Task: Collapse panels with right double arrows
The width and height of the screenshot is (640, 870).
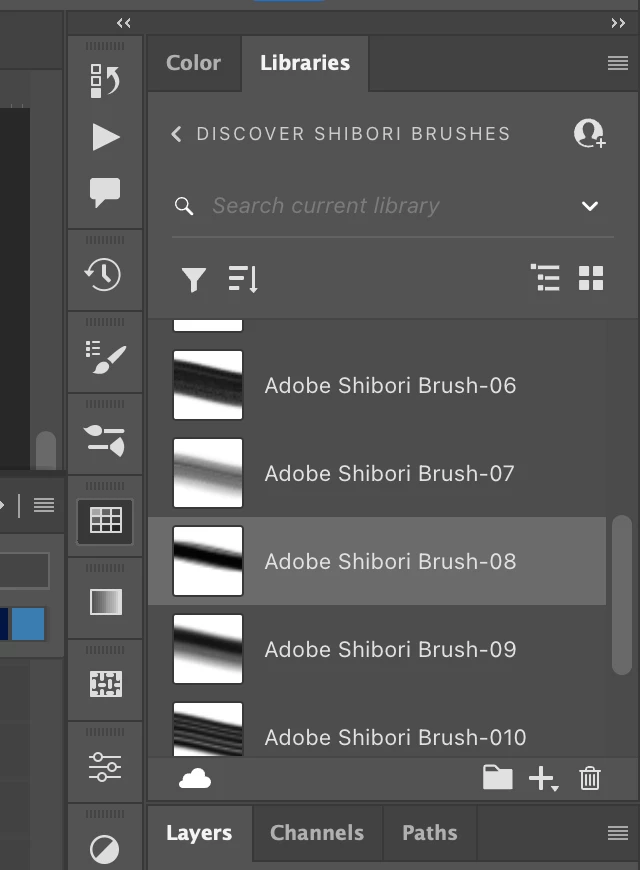Action: pyautogui.click(x=618, y=23)
